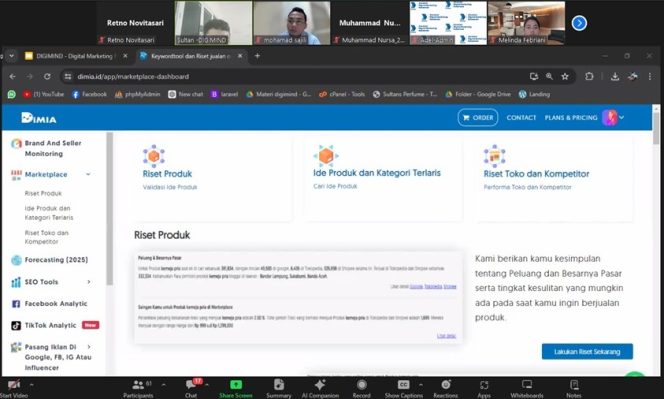Open Riset Toko dan Kompetitor card title

537,174
